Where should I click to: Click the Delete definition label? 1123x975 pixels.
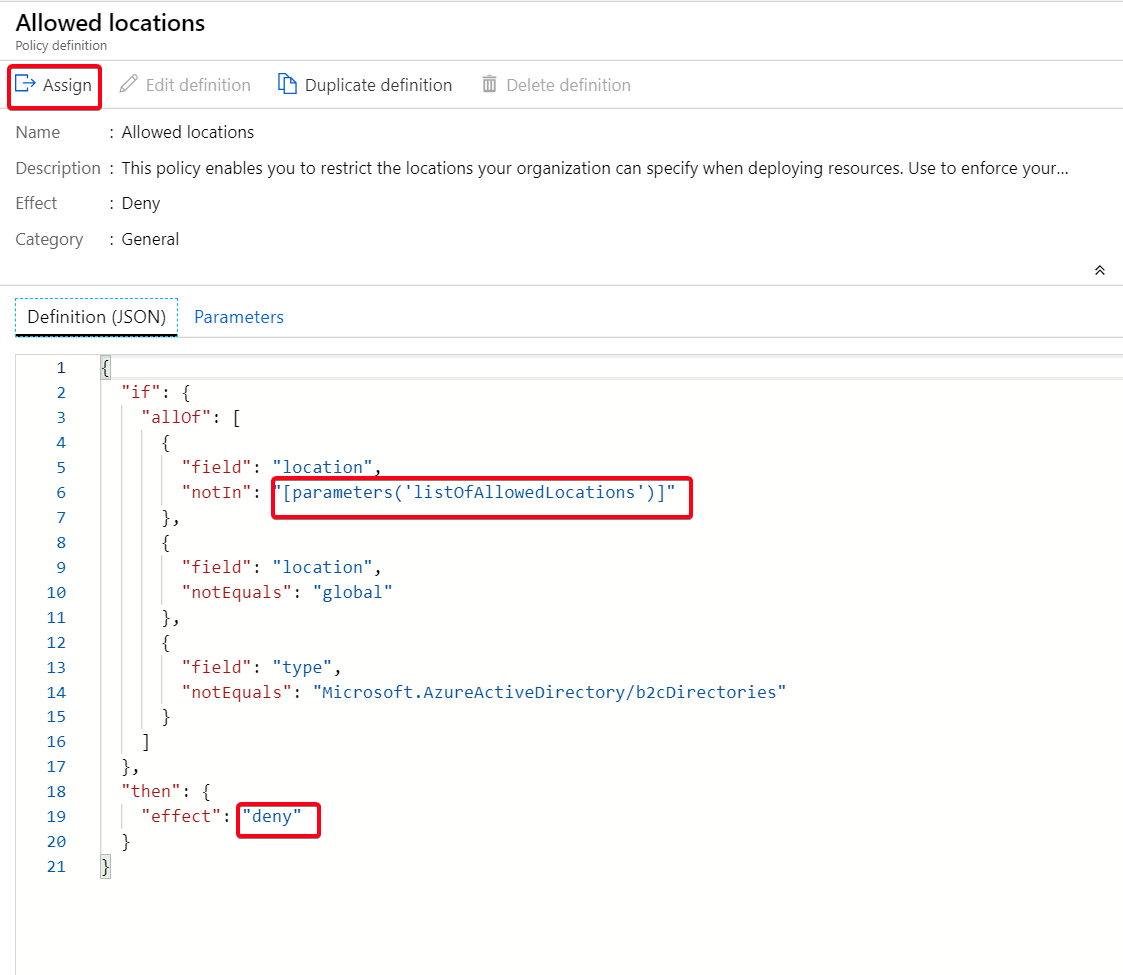[x=568, y=85]
